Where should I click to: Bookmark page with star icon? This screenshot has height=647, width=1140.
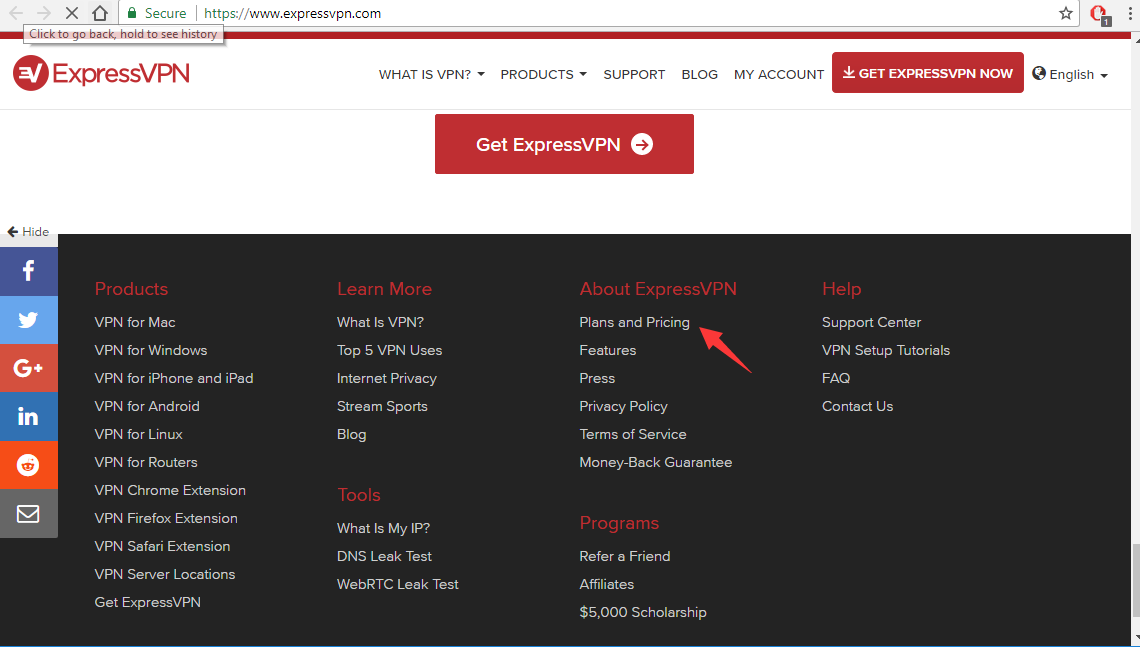(1066, 13)
